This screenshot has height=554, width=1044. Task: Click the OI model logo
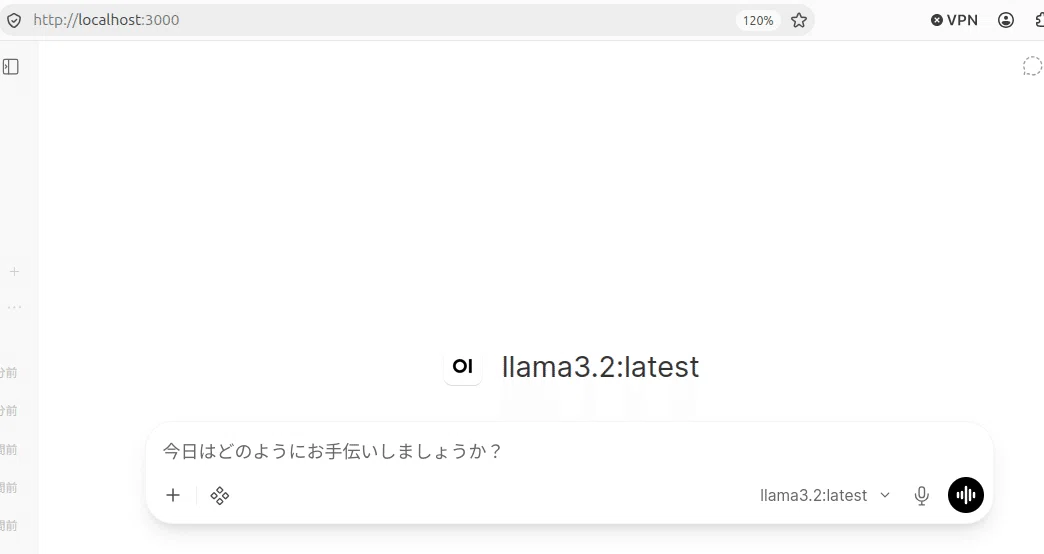coord(463,366)
